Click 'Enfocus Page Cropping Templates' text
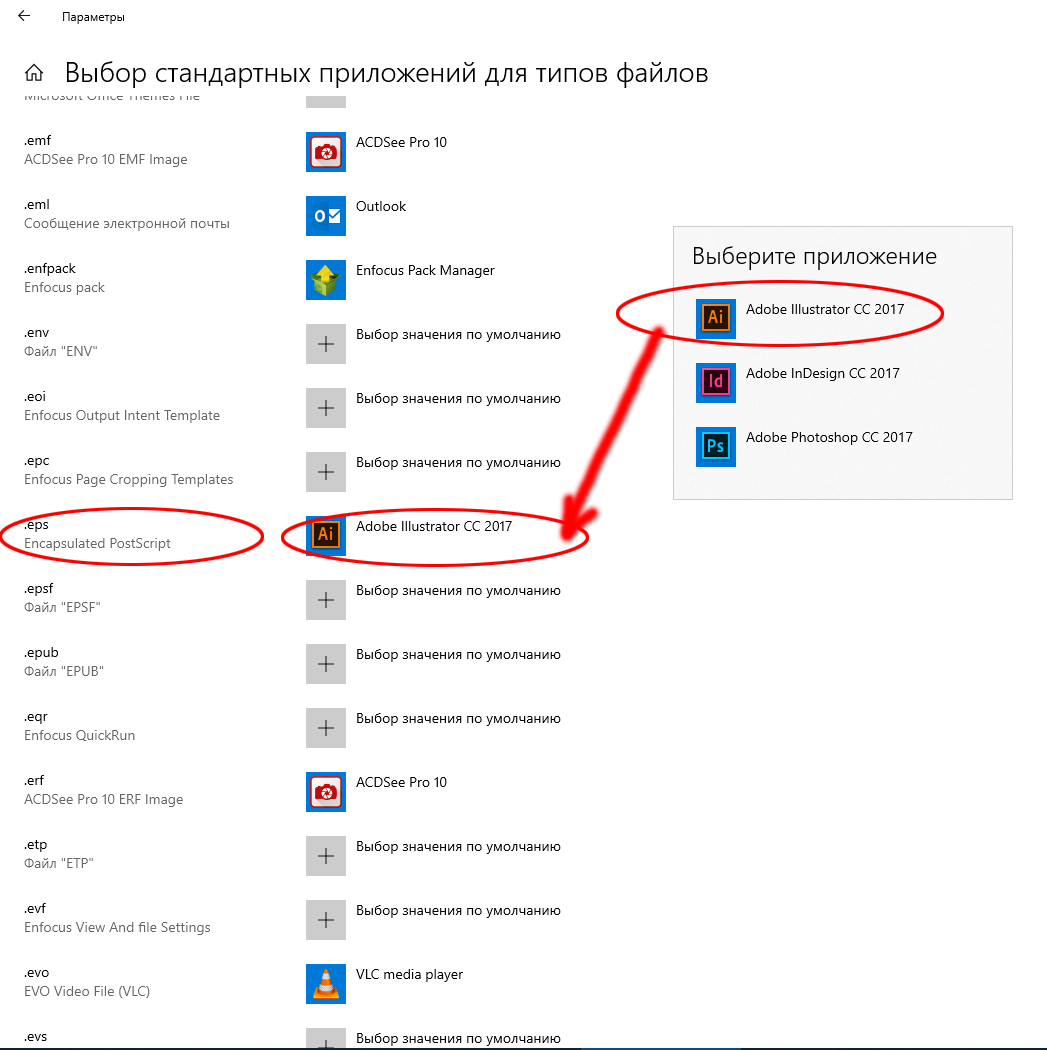 (x=129, y=479)
